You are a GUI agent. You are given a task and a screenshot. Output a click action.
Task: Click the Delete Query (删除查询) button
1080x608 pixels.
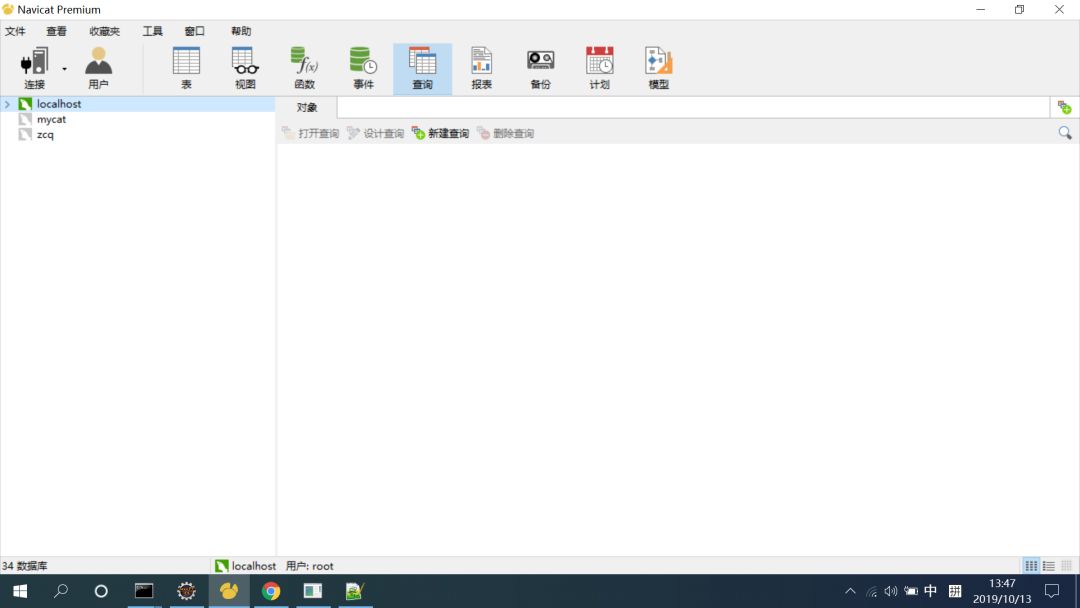coord(506,133)
